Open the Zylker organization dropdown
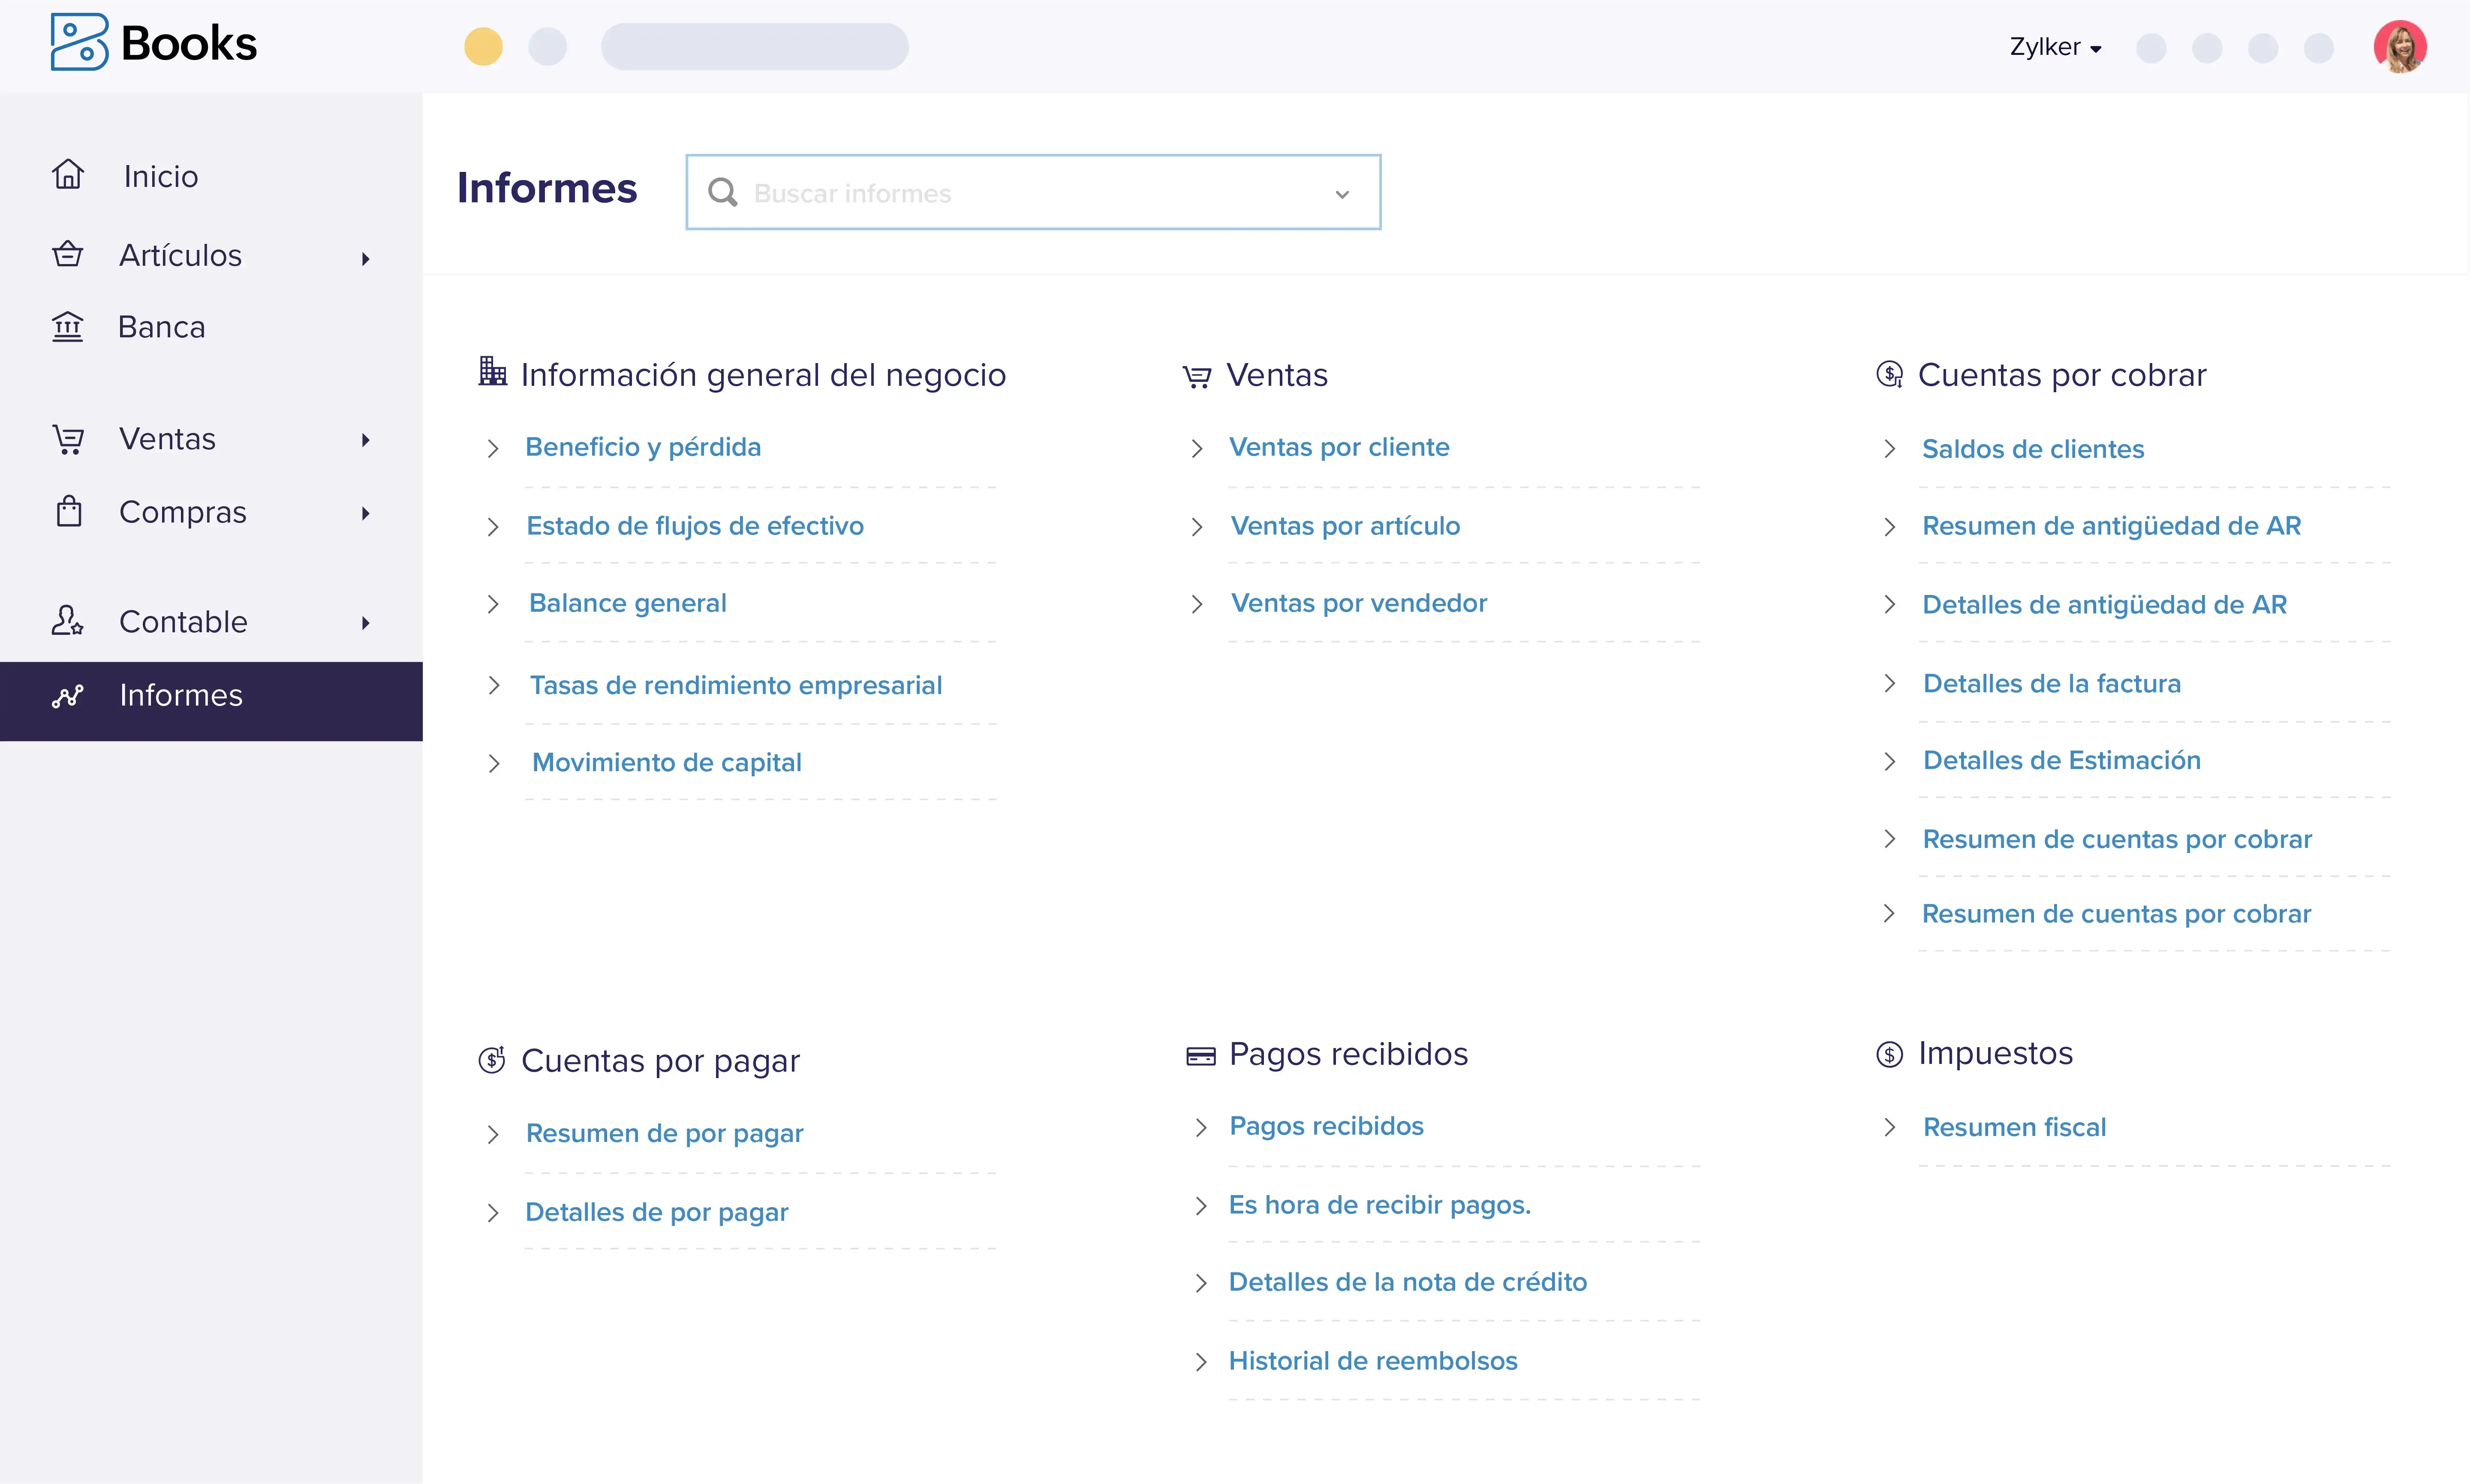2470x1484 pixels. click(x=2056, y=47)
